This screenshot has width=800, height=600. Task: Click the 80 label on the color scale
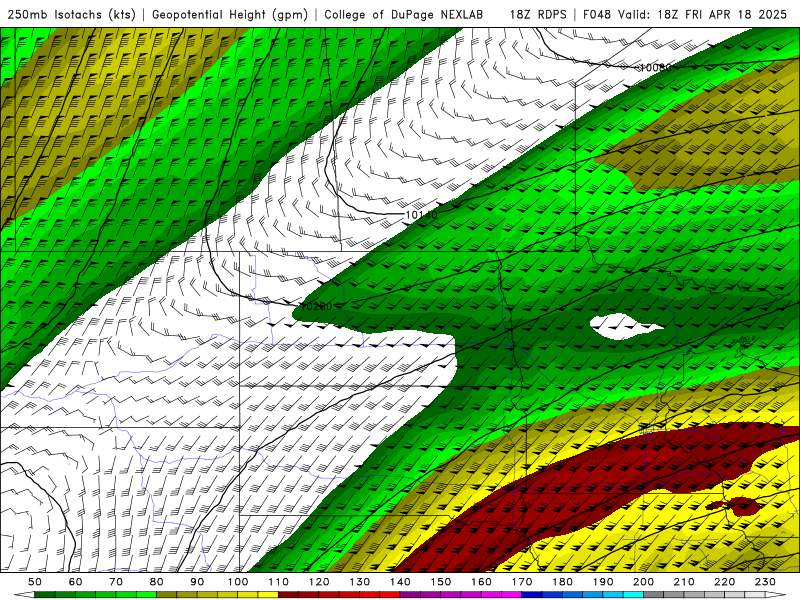click(157, 582)
